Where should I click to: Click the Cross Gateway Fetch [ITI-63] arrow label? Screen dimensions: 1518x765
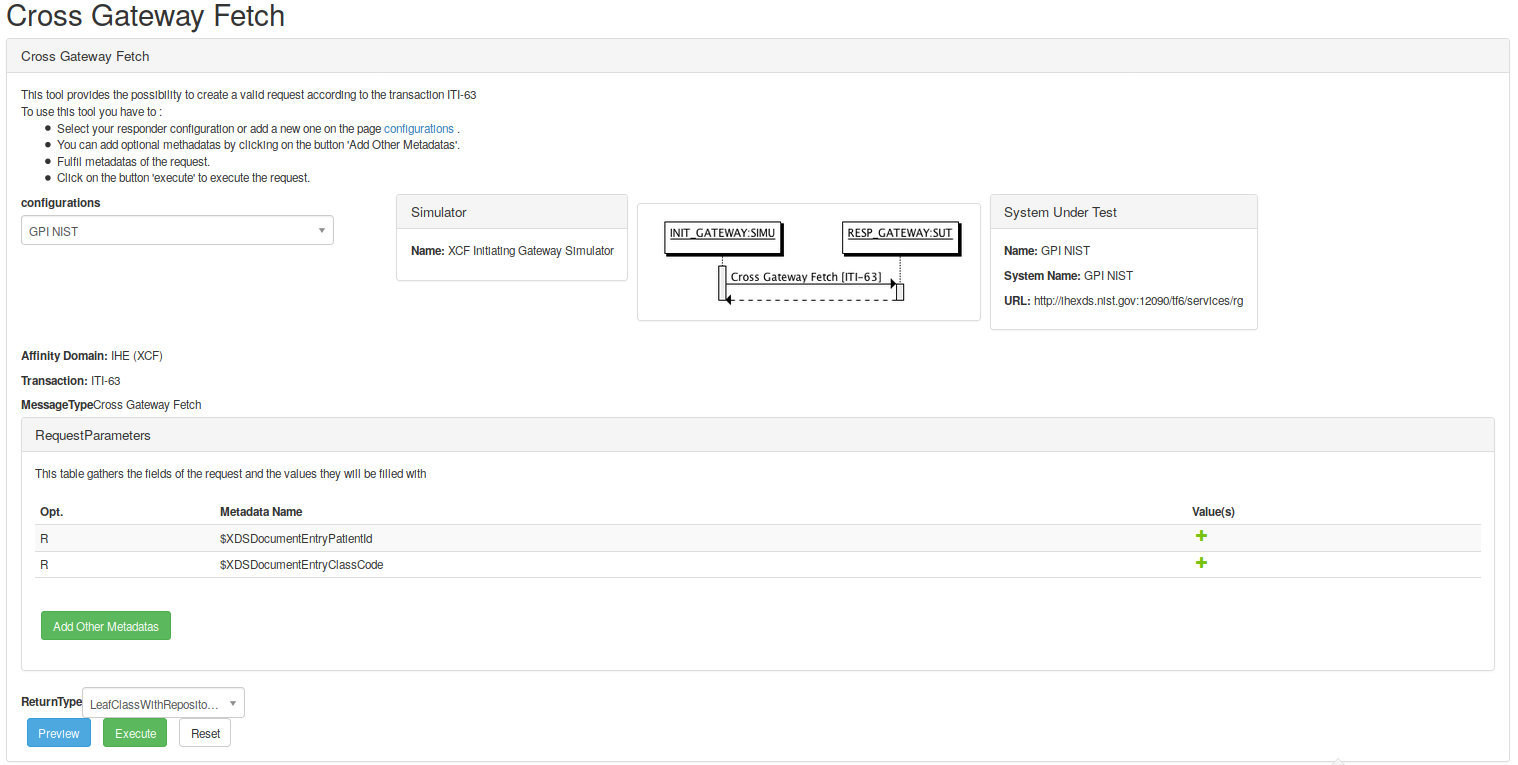(805, 277)
